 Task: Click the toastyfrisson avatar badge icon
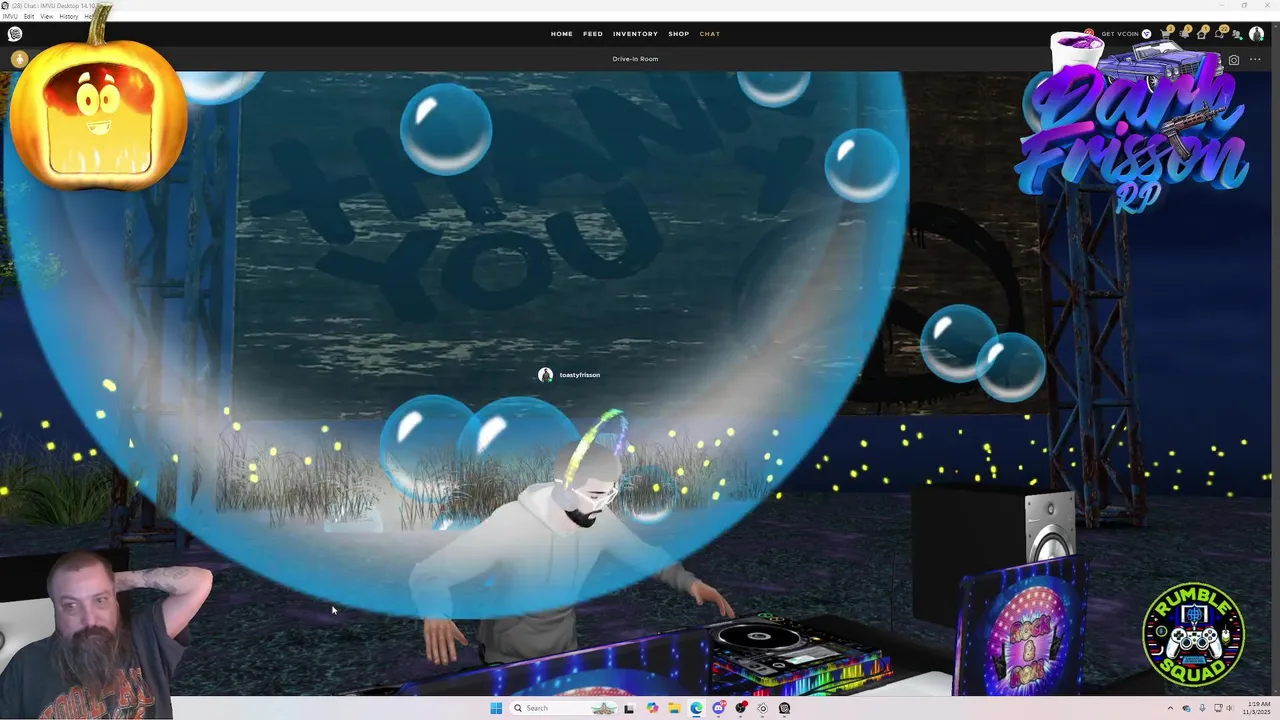[545, 375]
